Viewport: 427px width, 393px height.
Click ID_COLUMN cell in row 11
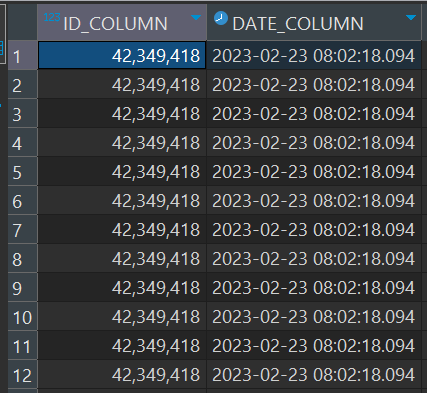[x=122, y=345]
